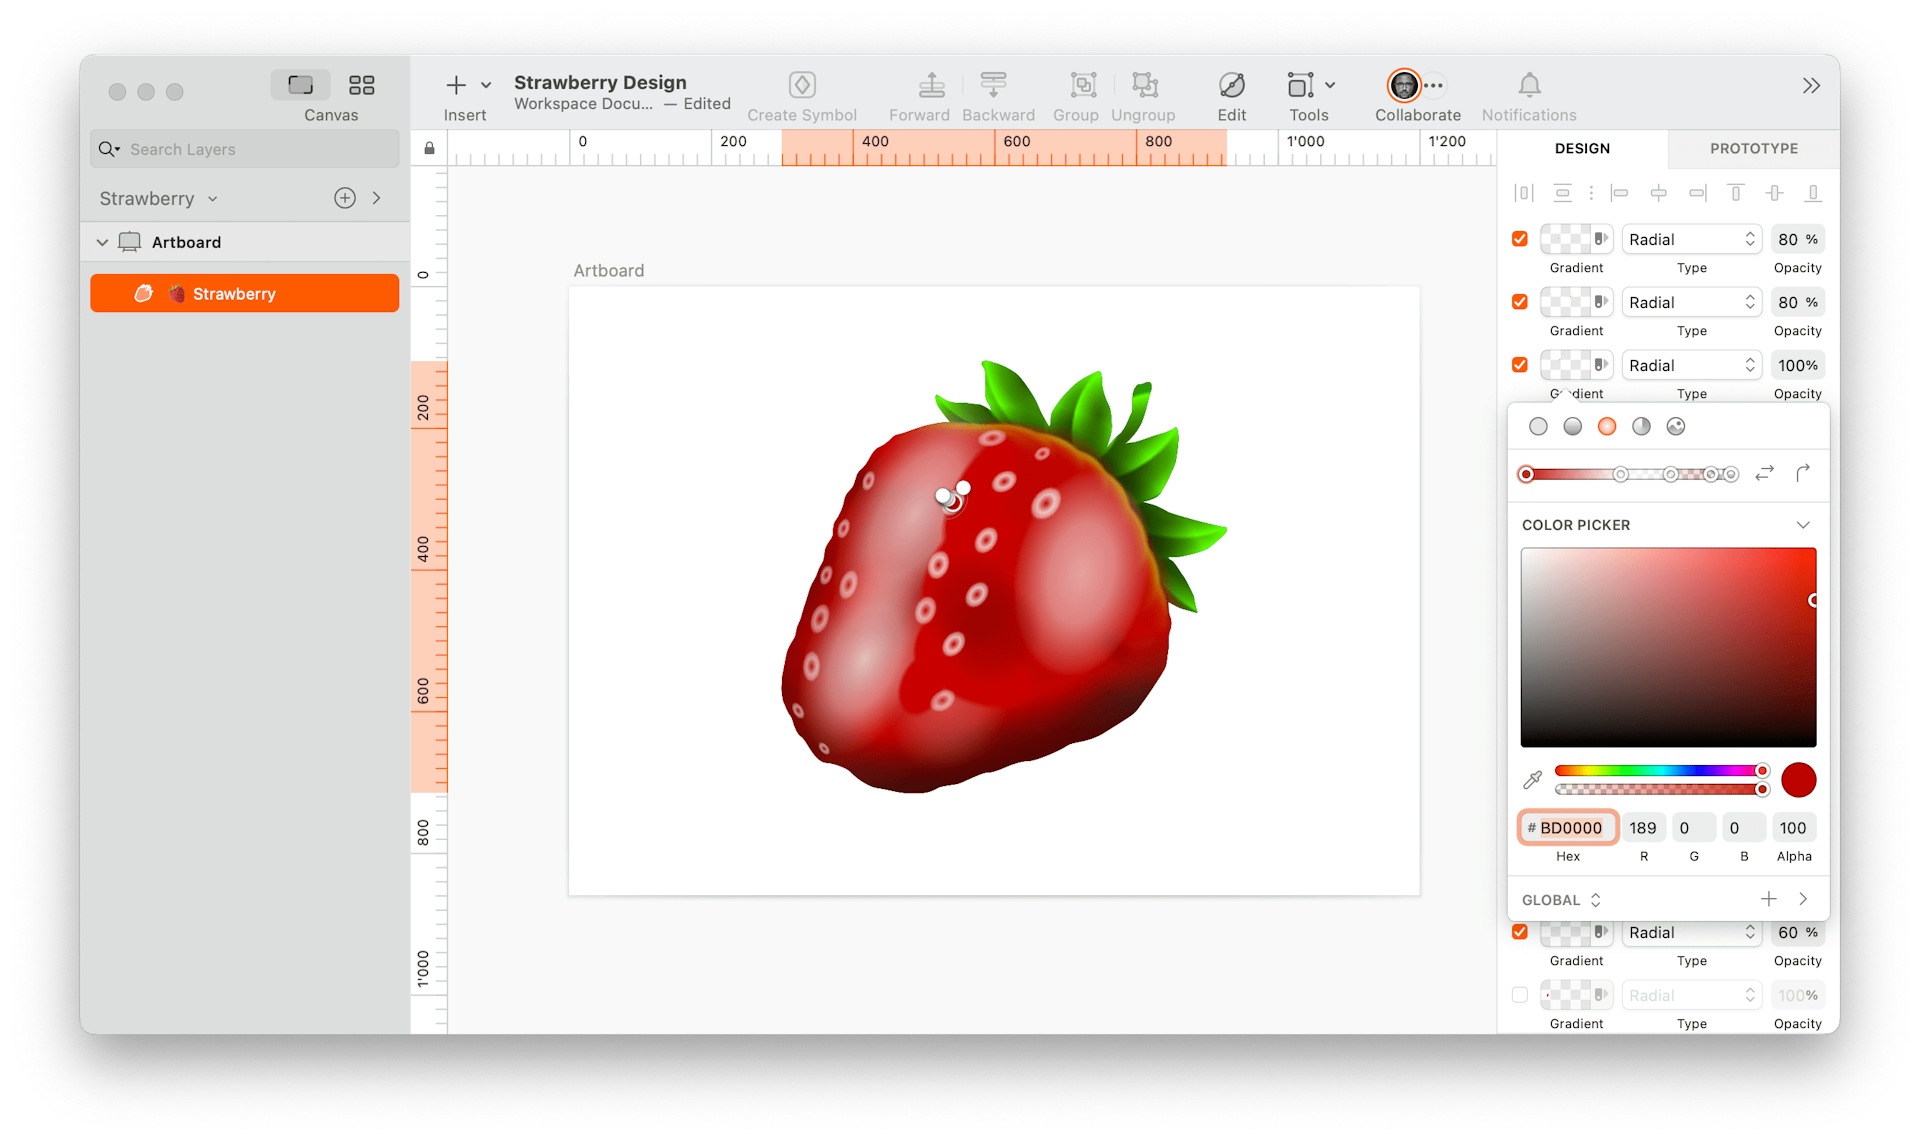
Task: Choose the image fill option
Action: pyautogui.click(x=1676, y=426)
